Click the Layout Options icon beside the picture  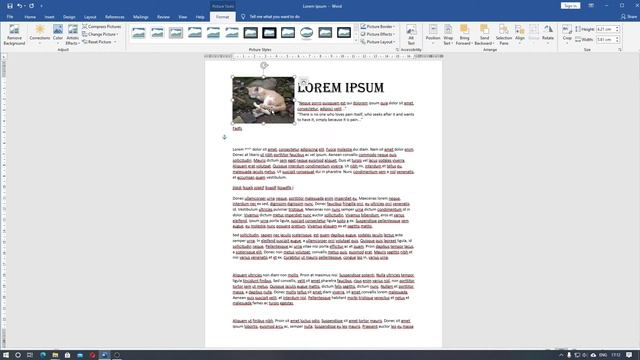point(303,82)
